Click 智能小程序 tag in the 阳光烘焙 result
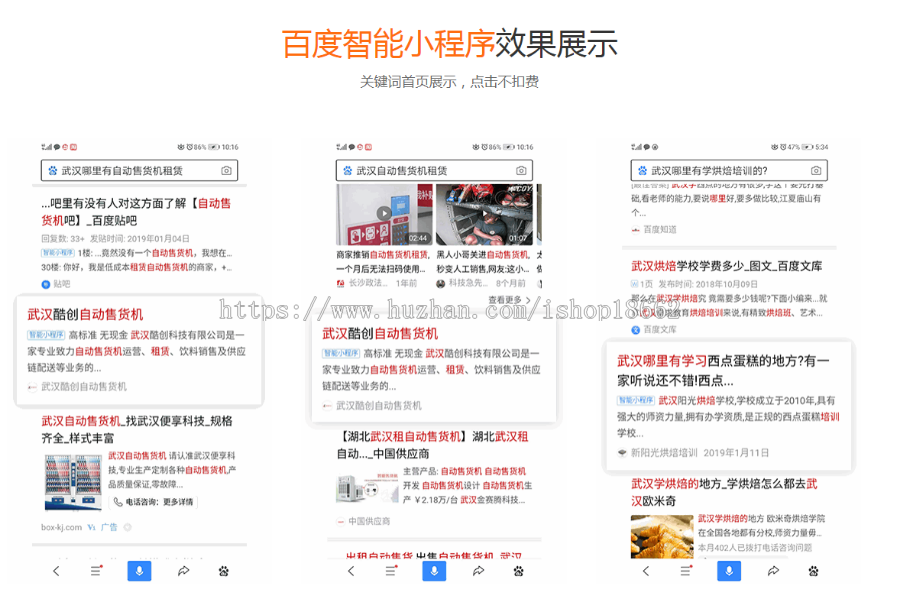Screen dimensions: 900x615 coord(636,400)
